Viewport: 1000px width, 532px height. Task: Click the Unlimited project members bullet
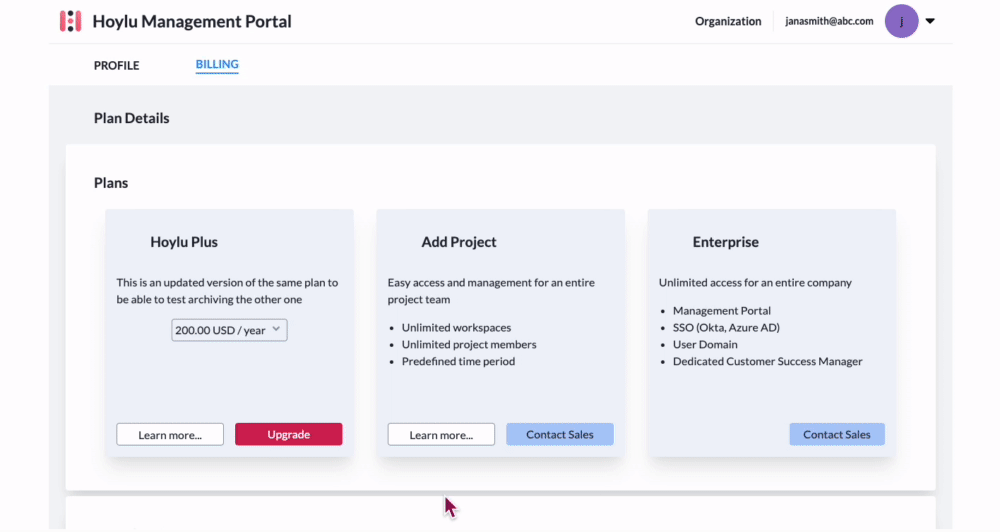pos(469,344)
